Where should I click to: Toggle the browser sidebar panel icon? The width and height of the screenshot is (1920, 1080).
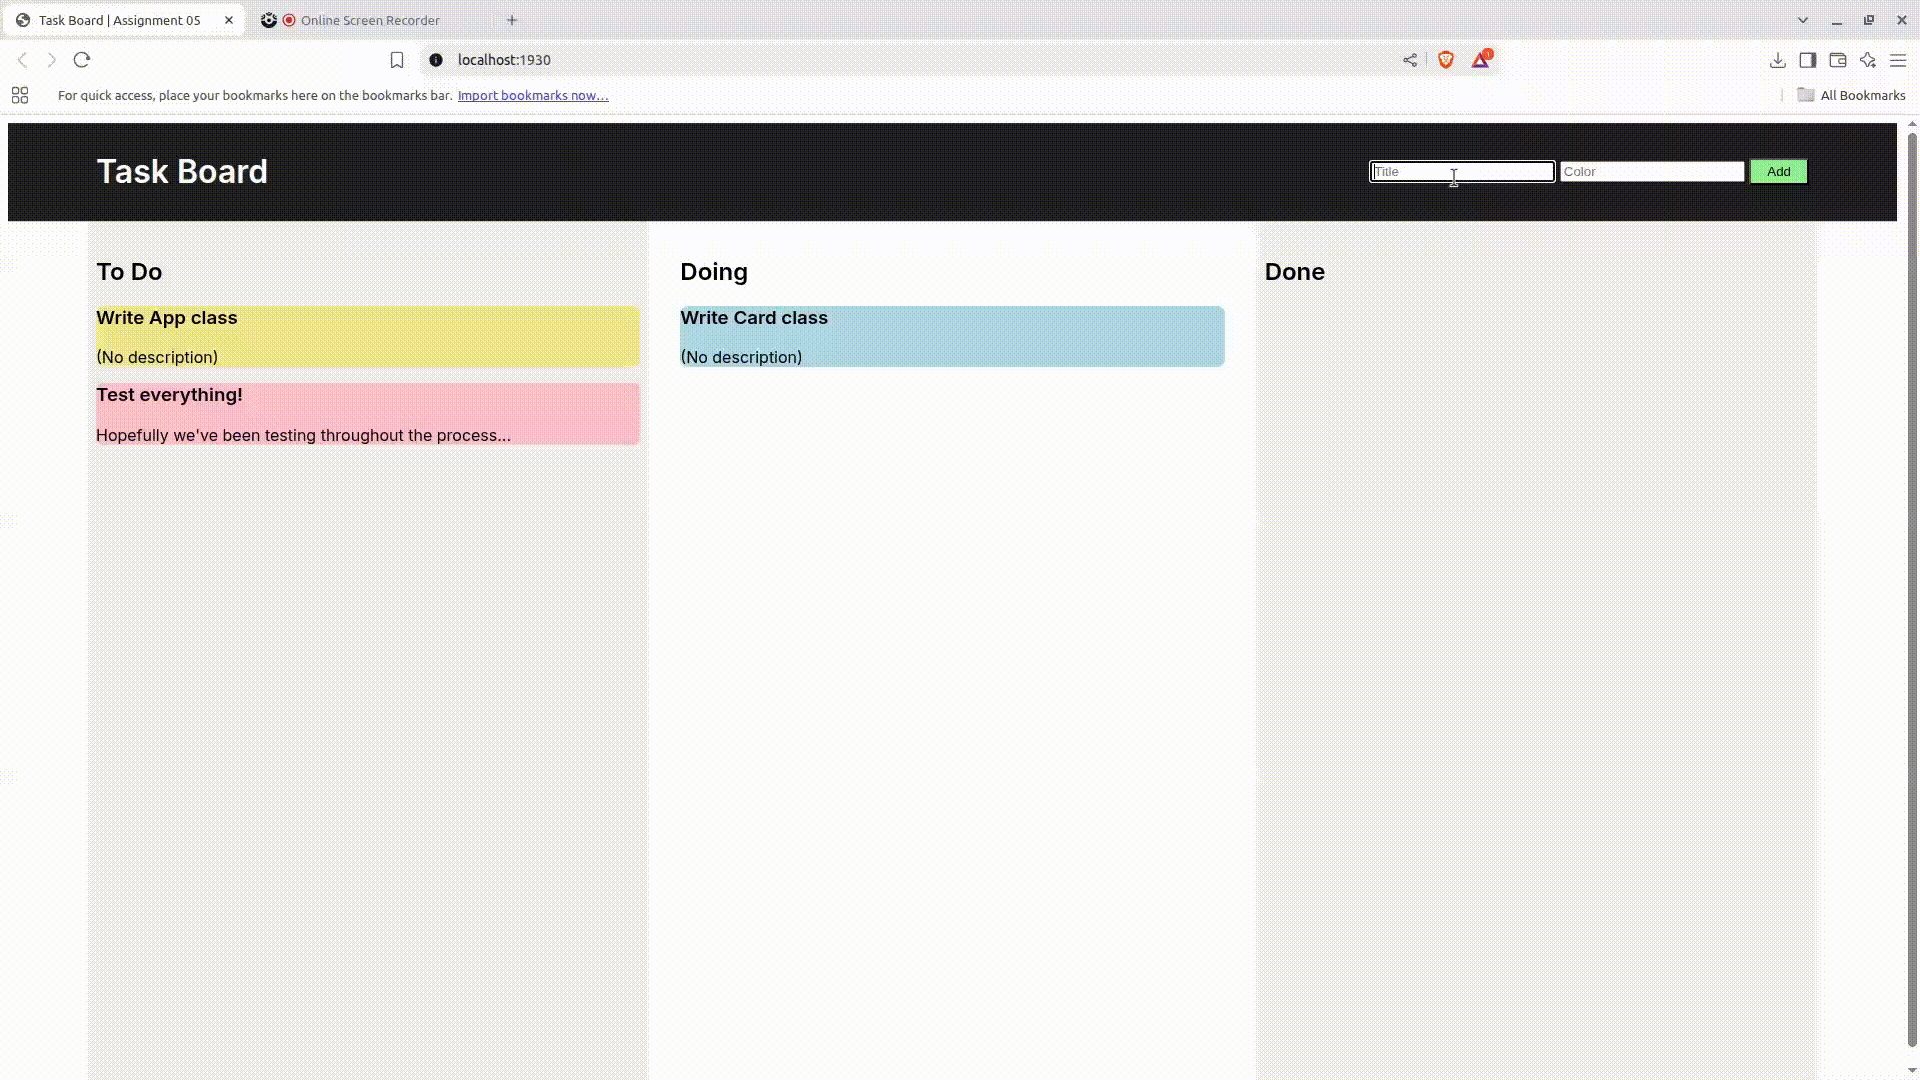click(x=1807, y=60)
